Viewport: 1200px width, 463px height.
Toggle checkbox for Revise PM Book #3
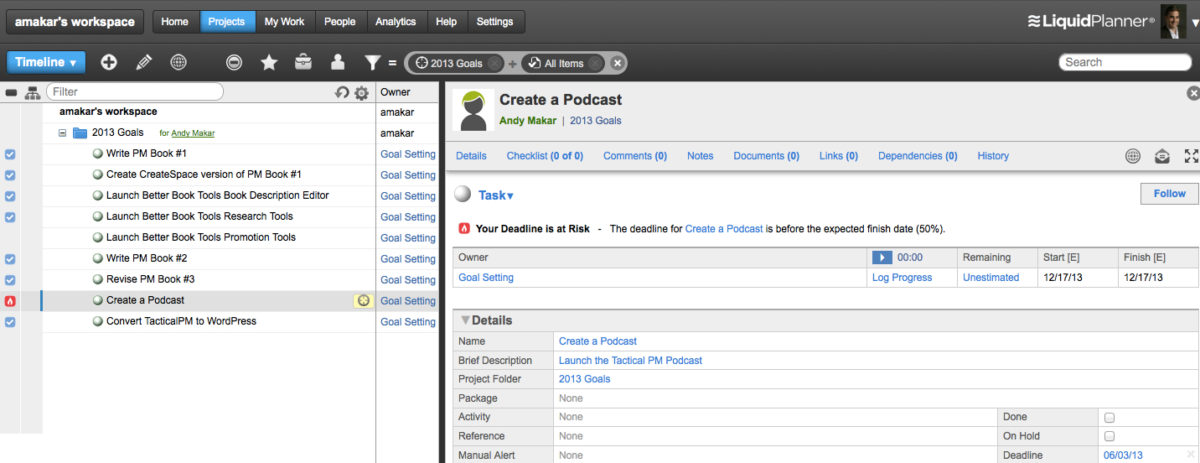pyautogui.click(x=10, y=280)
